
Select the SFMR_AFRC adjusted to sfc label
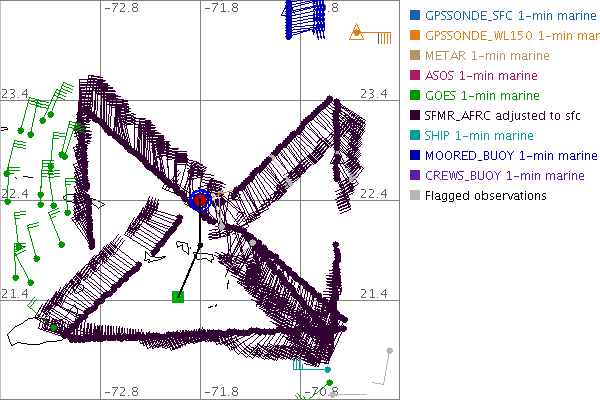point(491,116)
